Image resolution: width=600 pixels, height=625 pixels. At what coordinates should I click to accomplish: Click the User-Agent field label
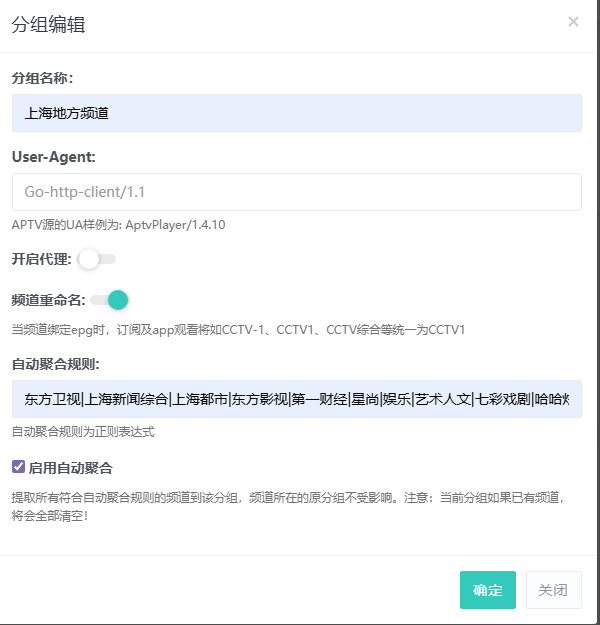[53, 156]
